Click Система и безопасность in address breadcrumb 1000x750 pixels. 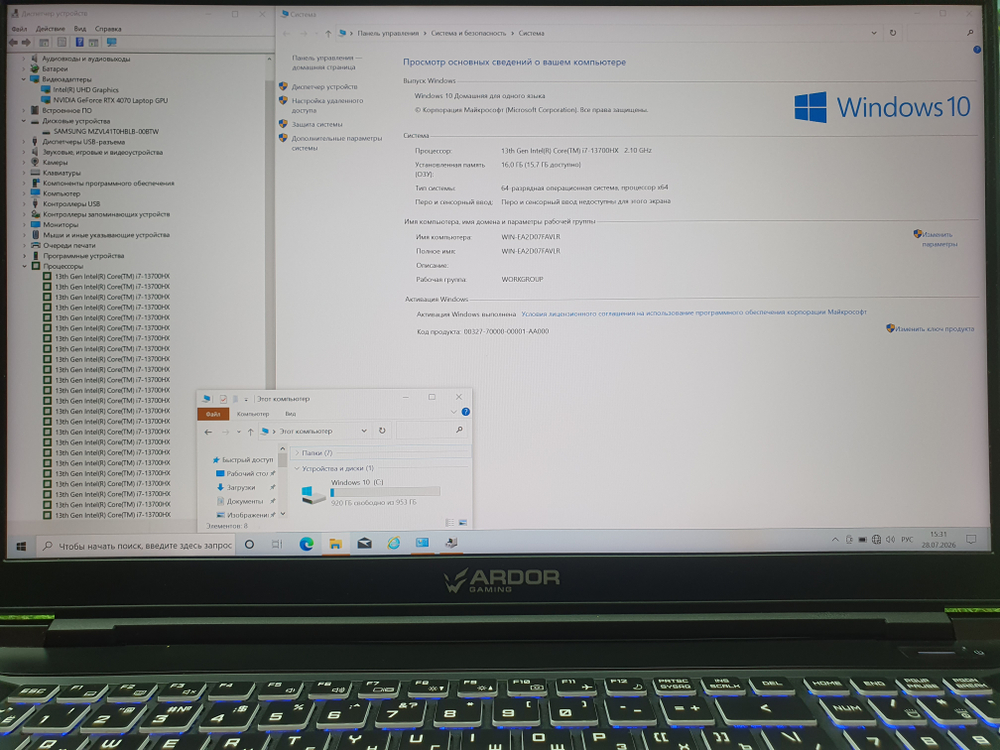coord(468,33)
